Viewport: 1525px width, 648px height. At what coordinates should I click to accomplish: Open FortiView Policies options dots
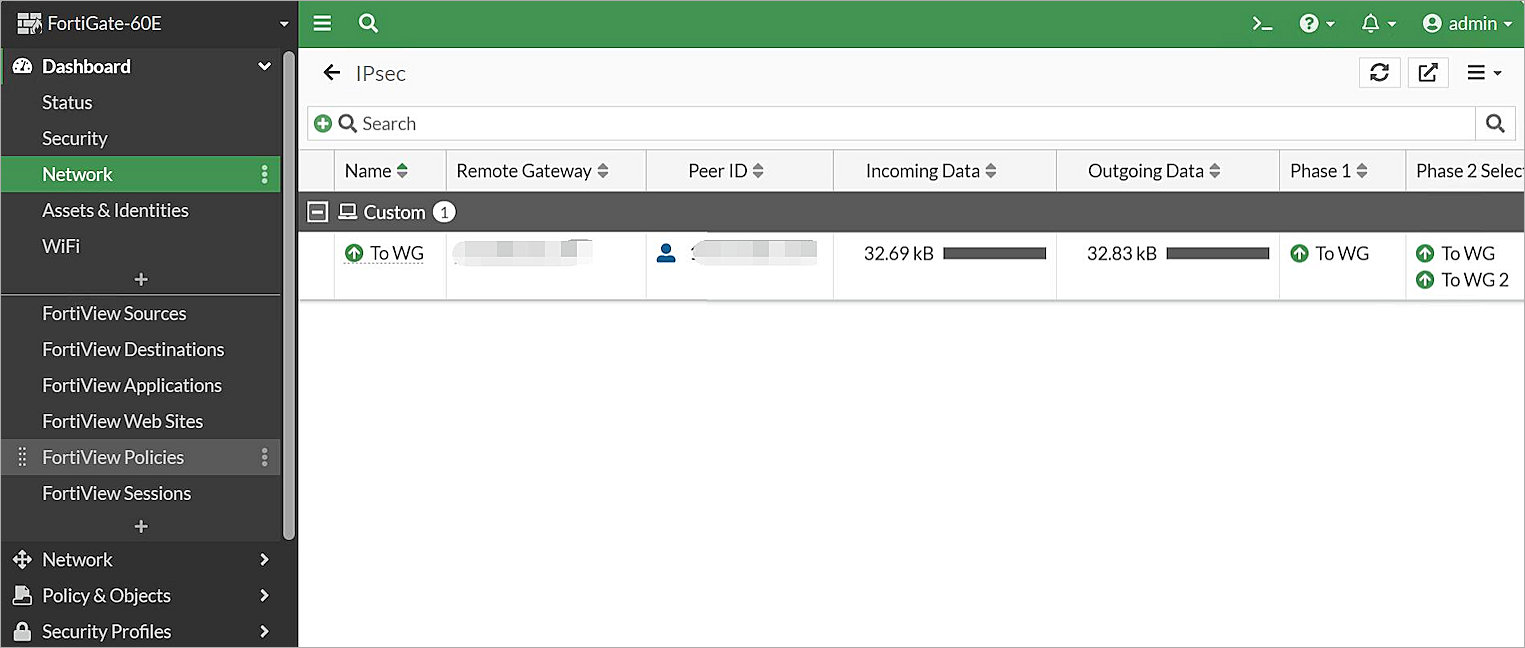tap(264, 457)
